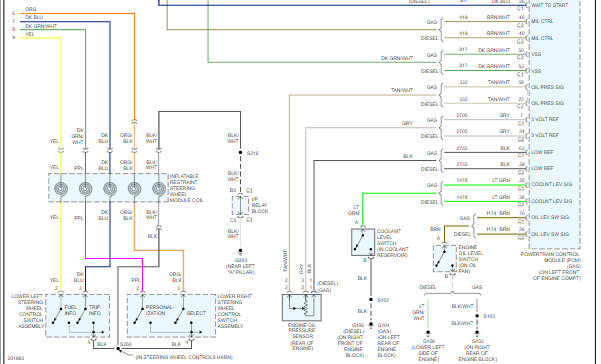The image size is (601, 364).
Task: Click the G108 lower left side of engine label
Action: pos(429,350)
